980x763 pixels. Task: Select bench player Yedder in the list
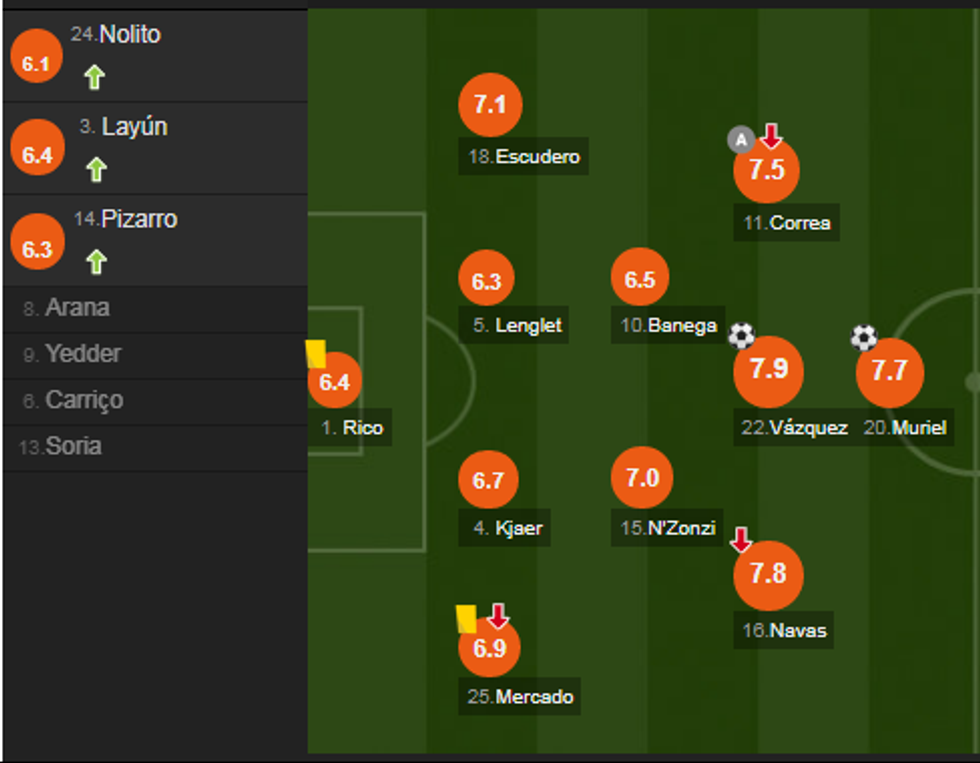point(83,354)
